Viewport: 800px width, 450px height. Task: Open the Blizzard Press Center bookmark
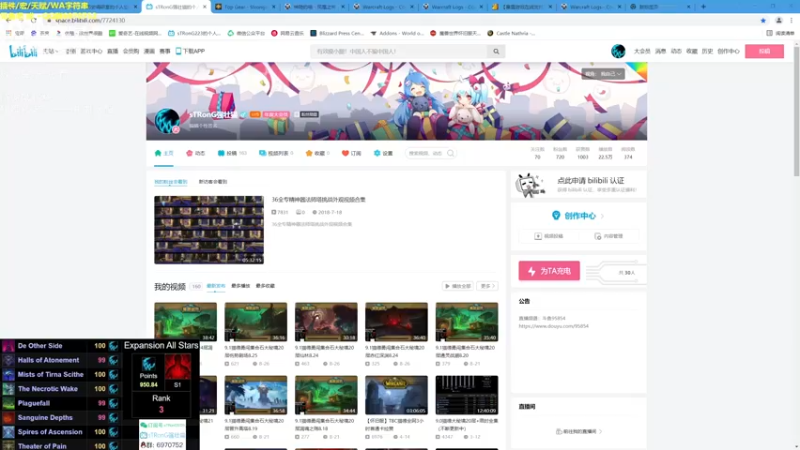pos(337,33)
